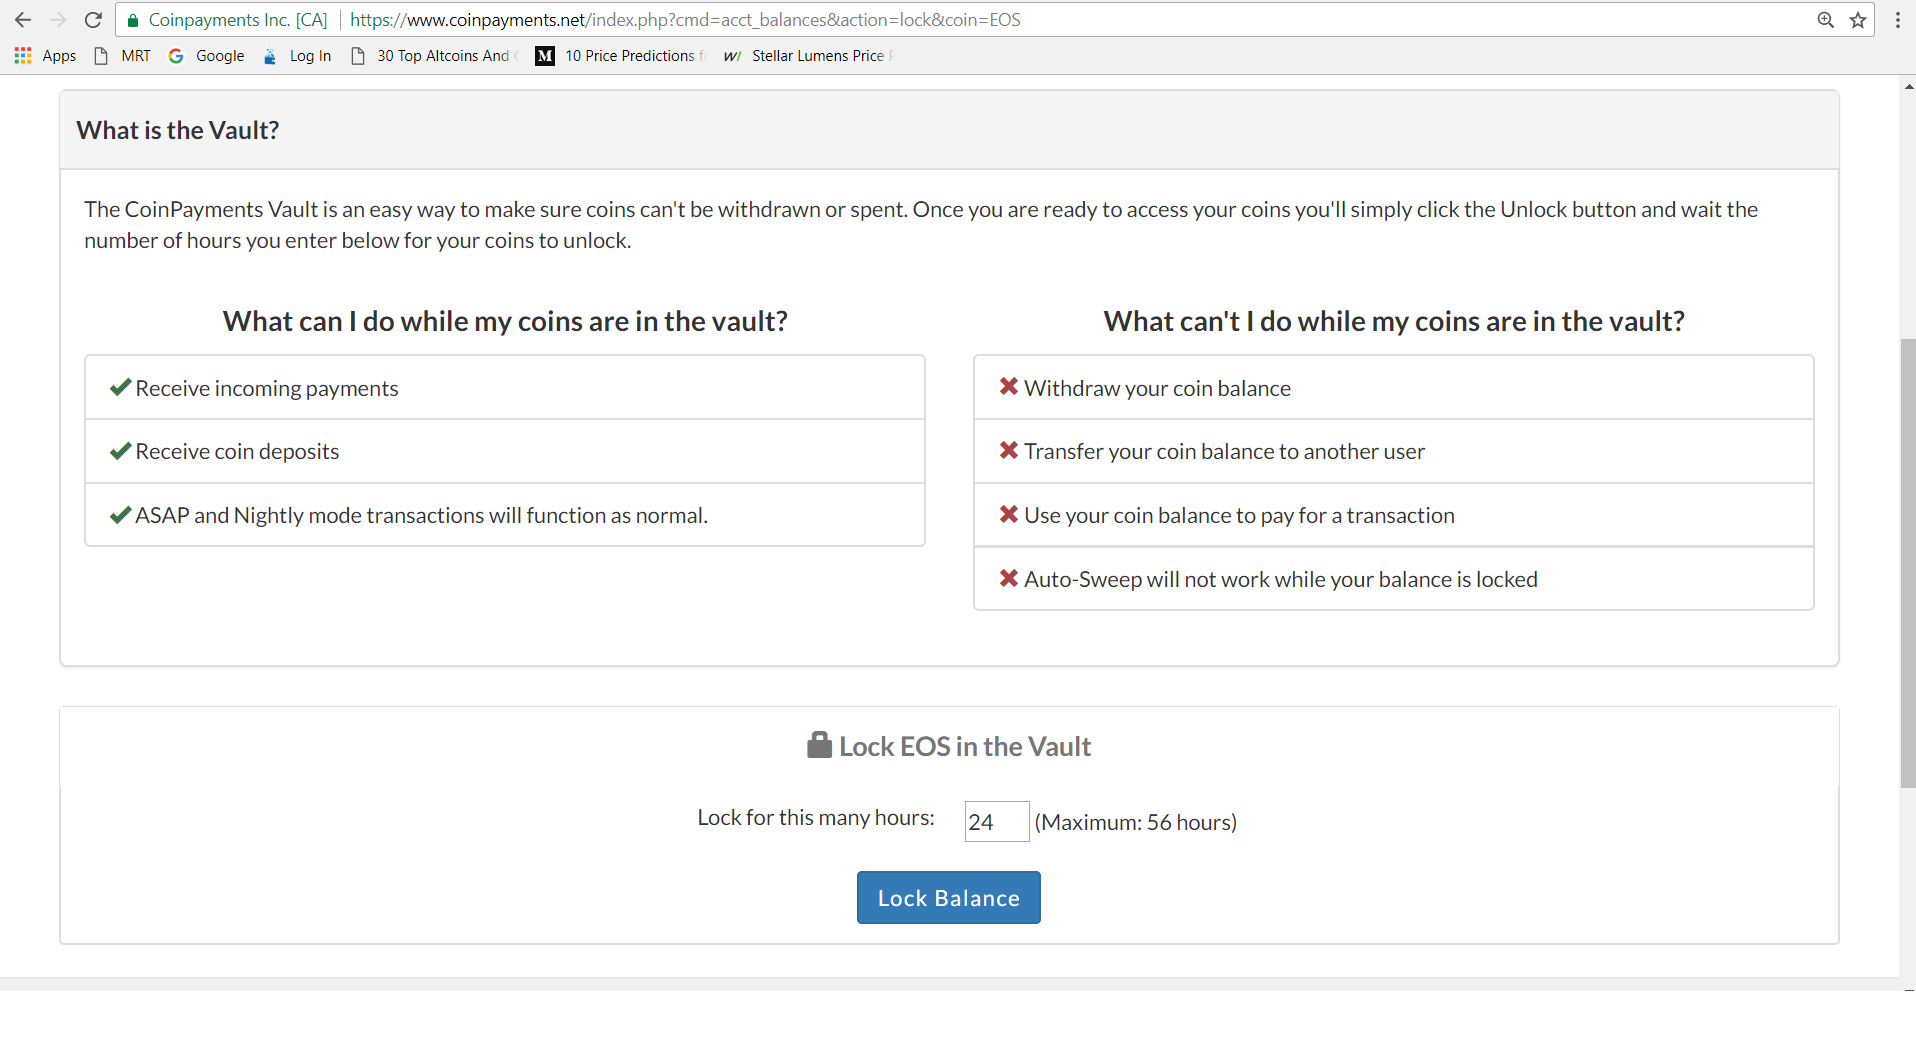The image size is (1916, 1062).
Task: Click the red X beside Withdraw your coin balance
Action: click(x=1008, y=386)
